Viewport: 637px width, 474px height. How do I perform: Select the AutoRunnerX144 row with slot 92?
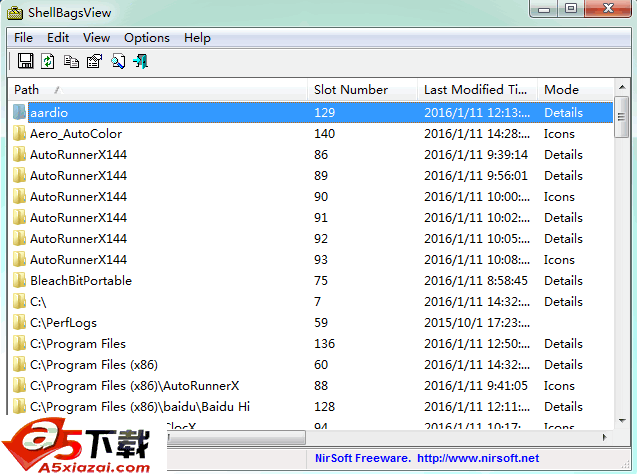pos(311,238)
